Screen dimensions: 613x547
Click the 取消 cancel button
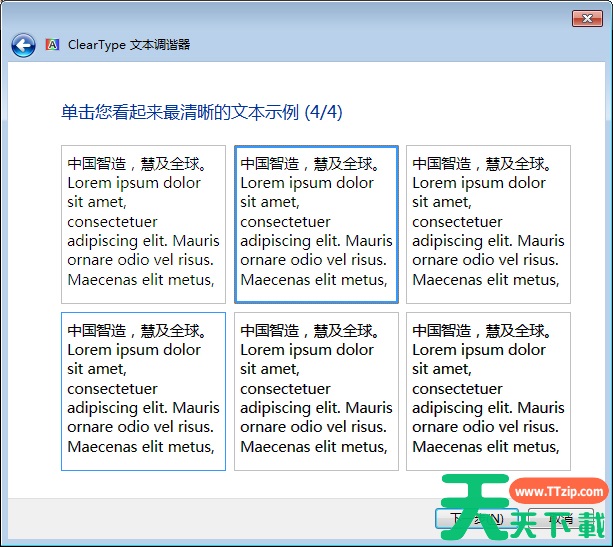(x=566, y=519)
